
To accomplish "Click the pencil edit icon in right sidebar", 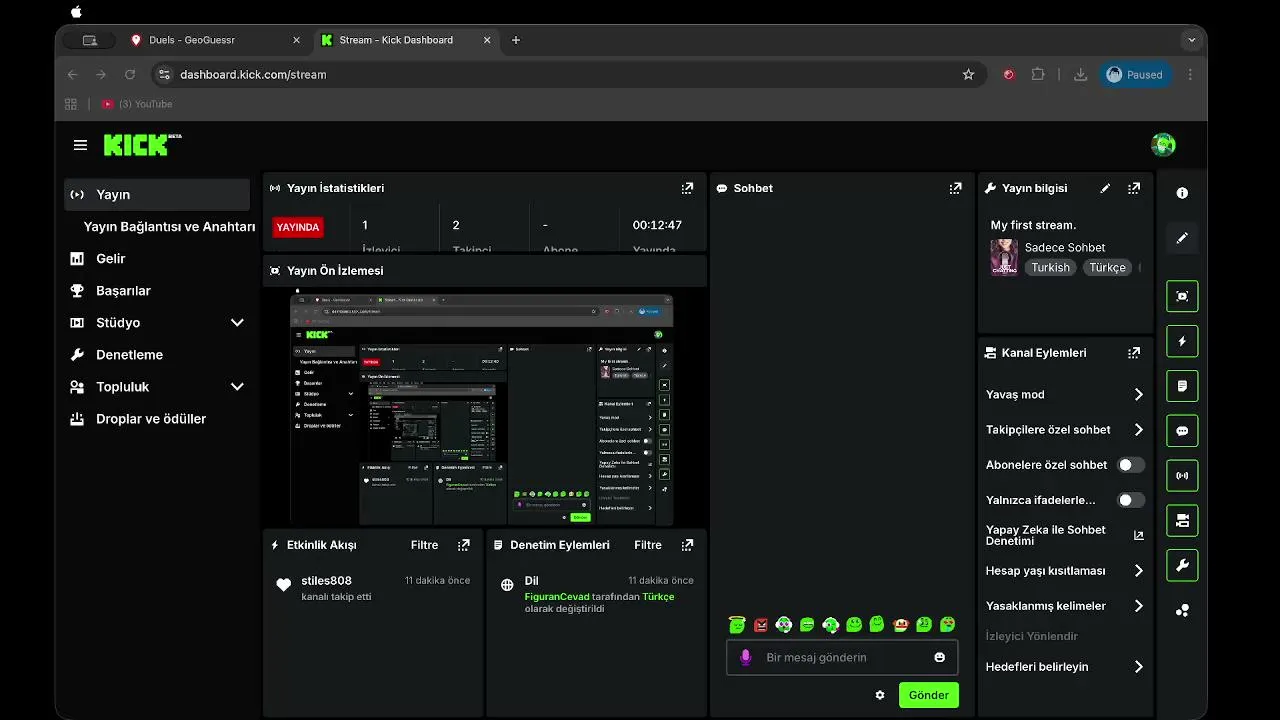I will pos(1182,238).
